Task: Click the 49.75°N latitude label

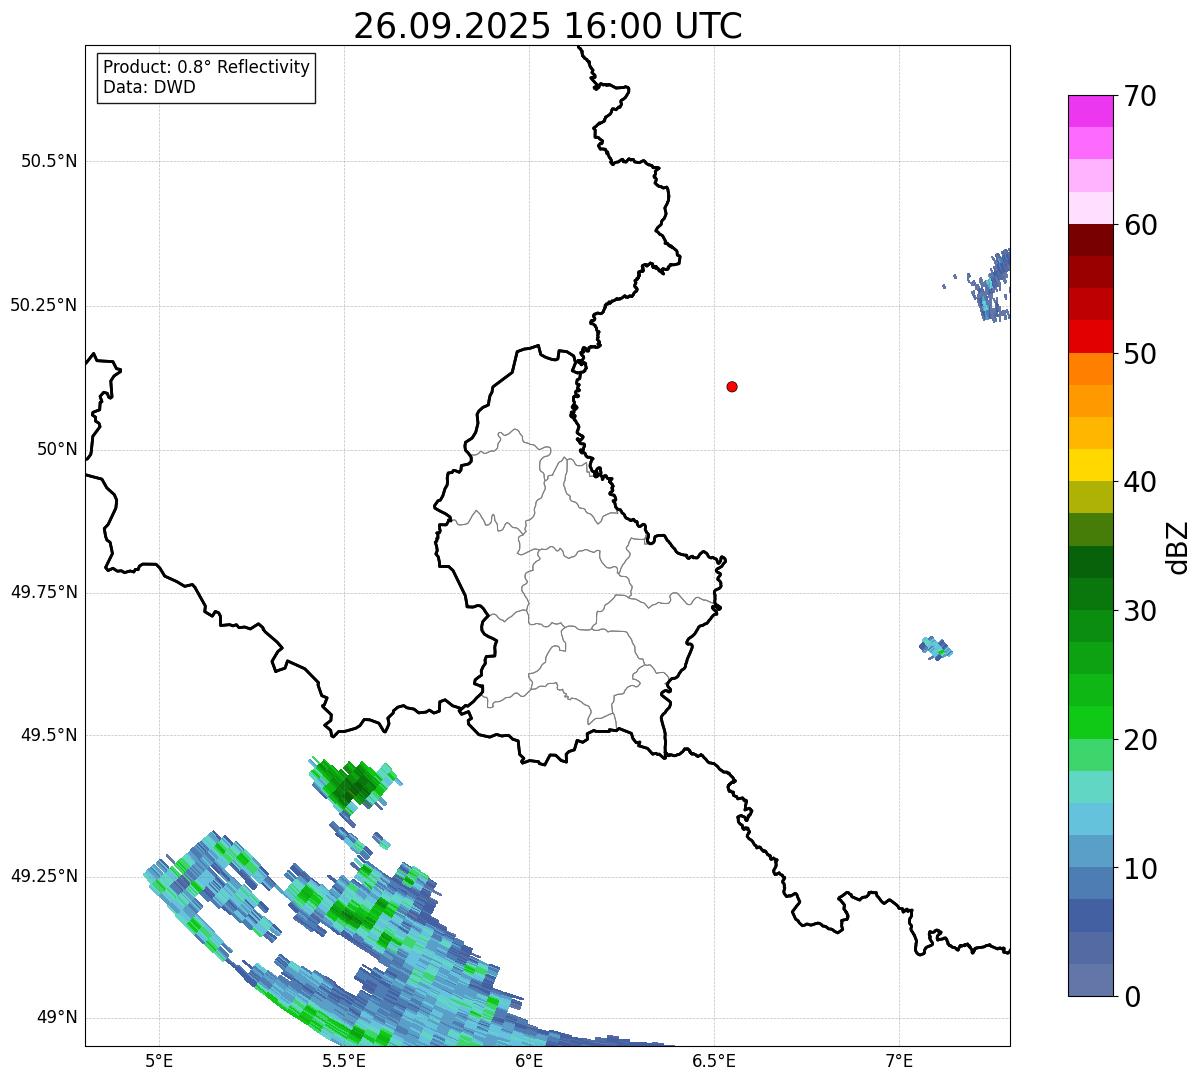Action: coord(44,592)
